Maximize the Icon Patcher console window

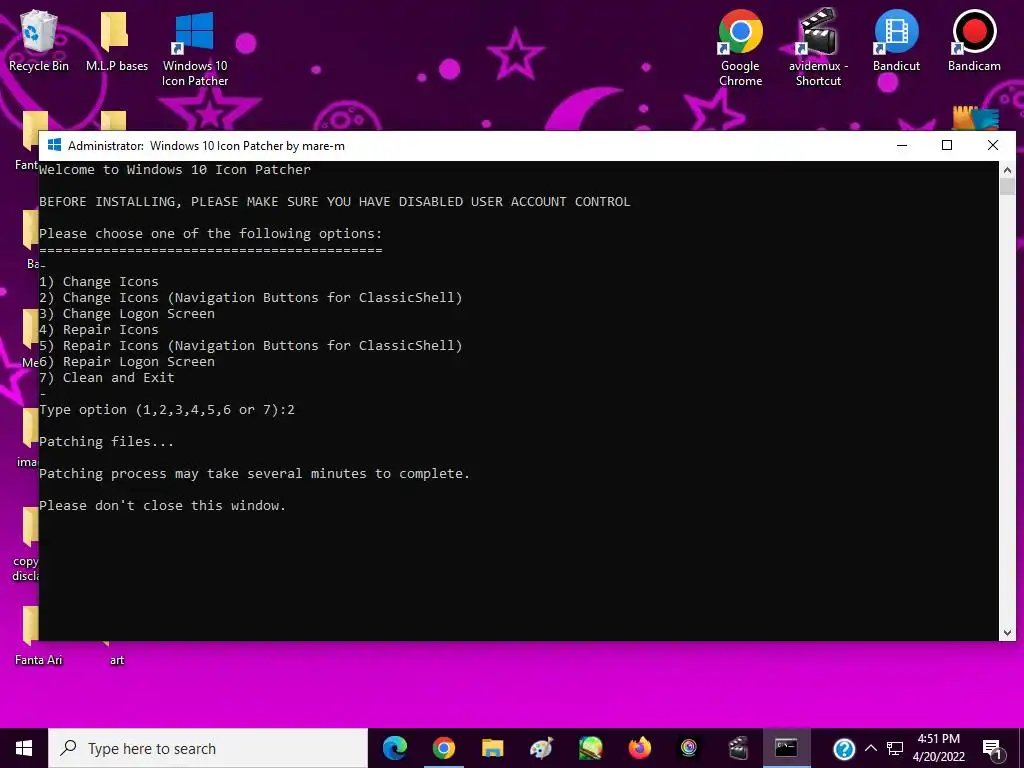[x=947, y=145]
